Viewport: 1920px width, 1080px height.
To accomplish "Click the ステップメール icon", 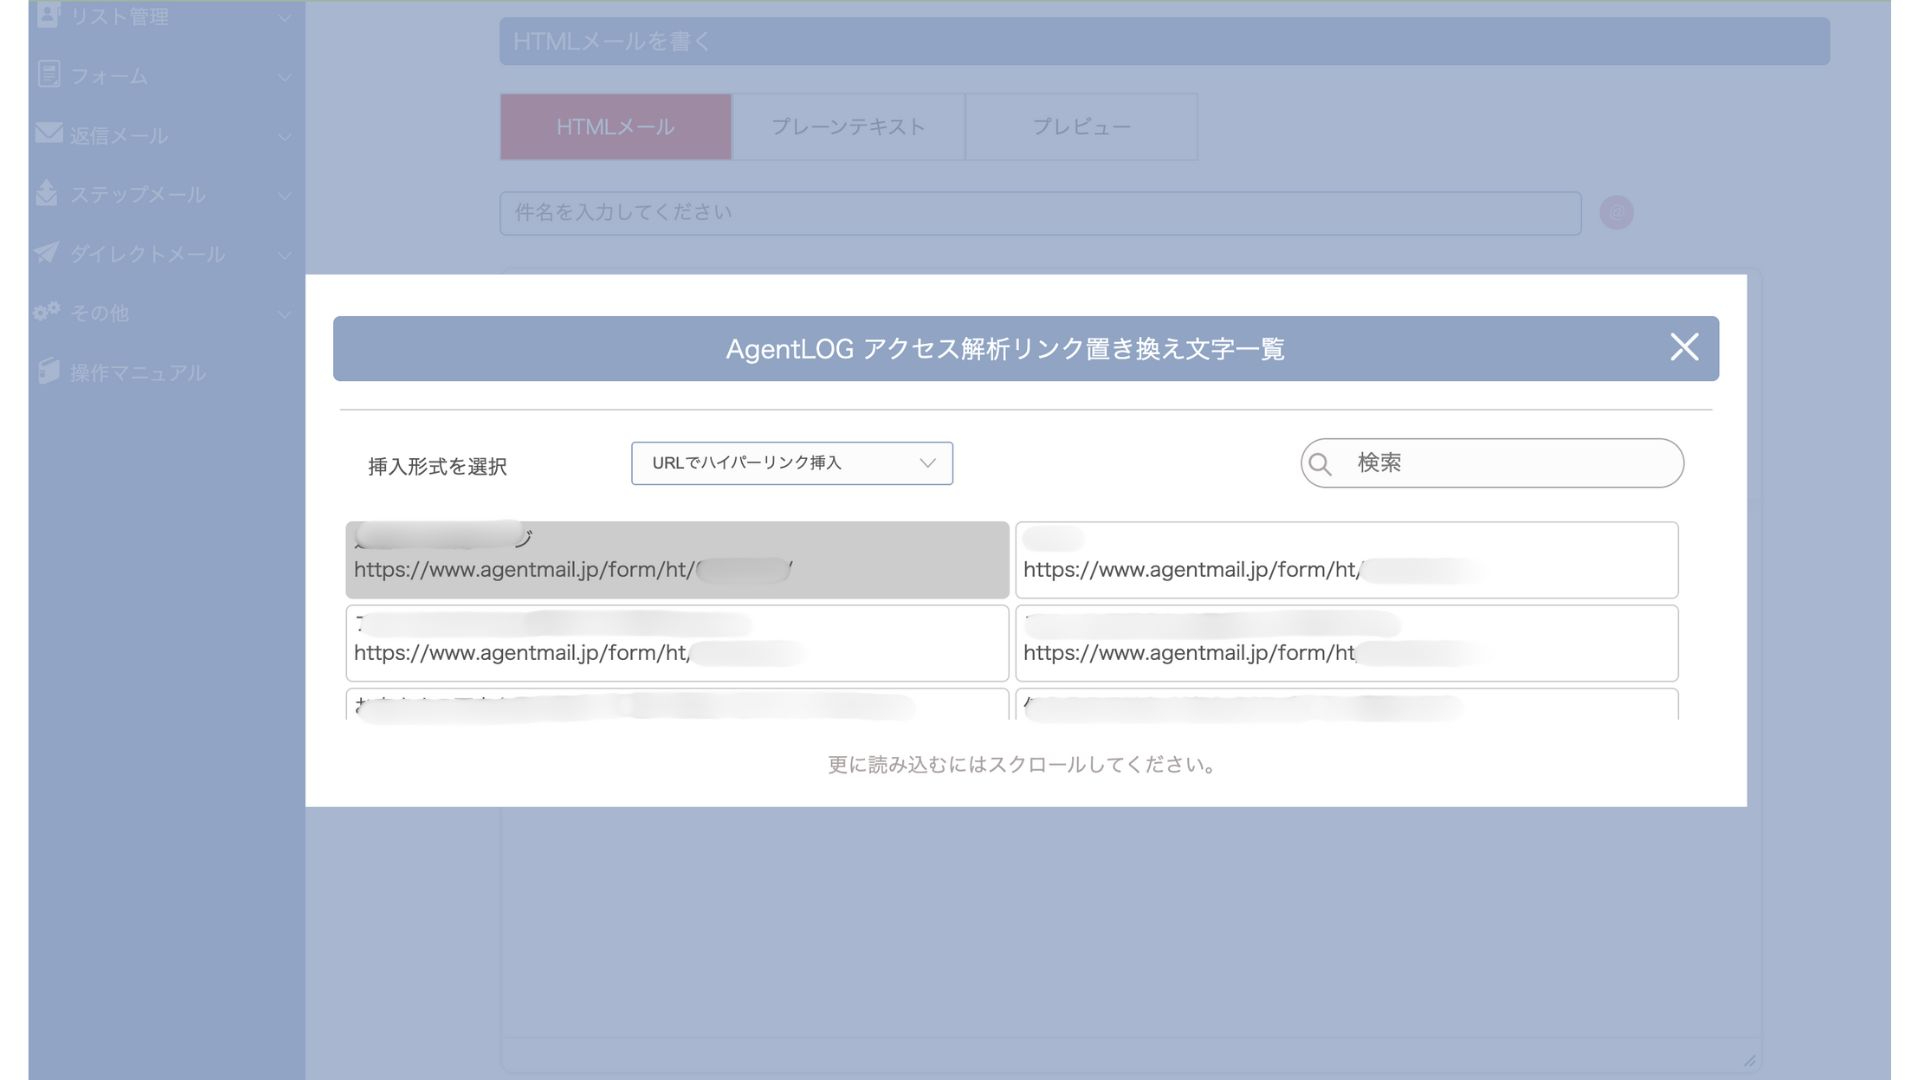I will (x=47, y=192).
